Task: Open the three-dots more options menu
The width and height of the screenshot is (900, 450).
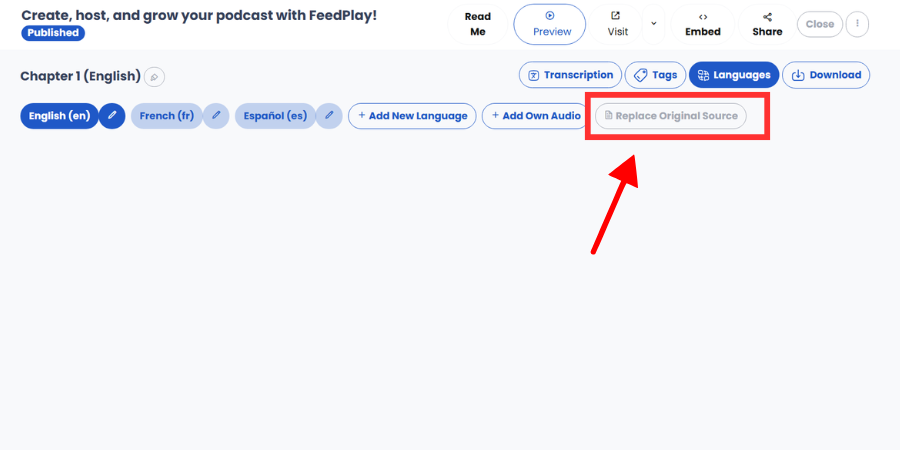Action: pyautogui.click(x=858, y=24)
